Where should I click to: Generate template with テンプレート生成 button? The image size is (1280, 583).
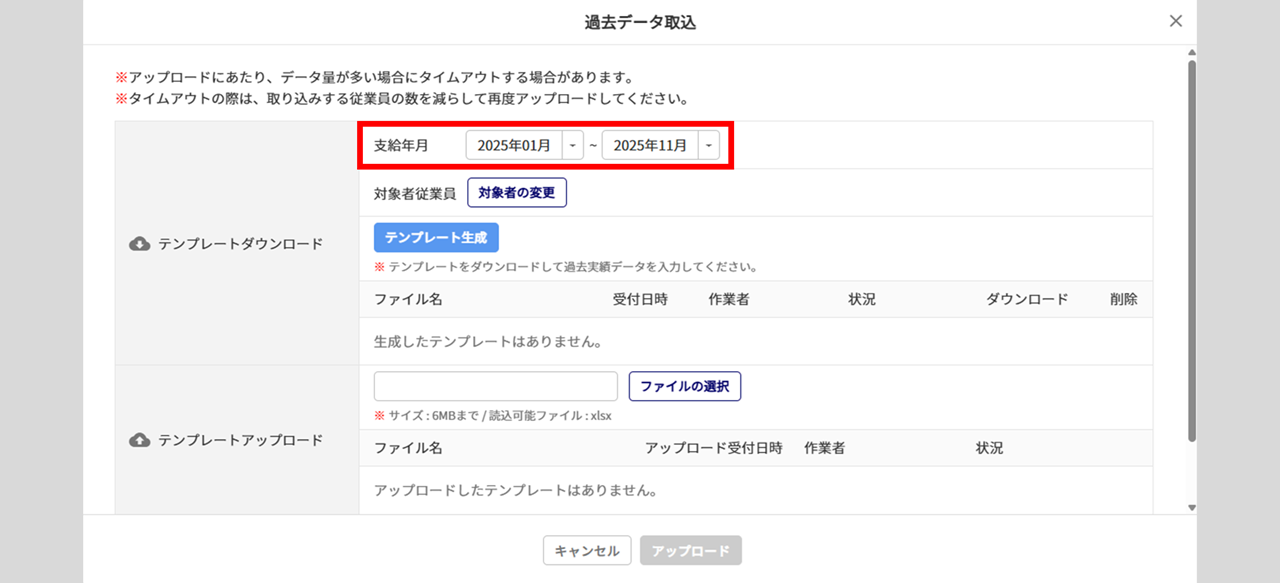(x=436, y=238)
